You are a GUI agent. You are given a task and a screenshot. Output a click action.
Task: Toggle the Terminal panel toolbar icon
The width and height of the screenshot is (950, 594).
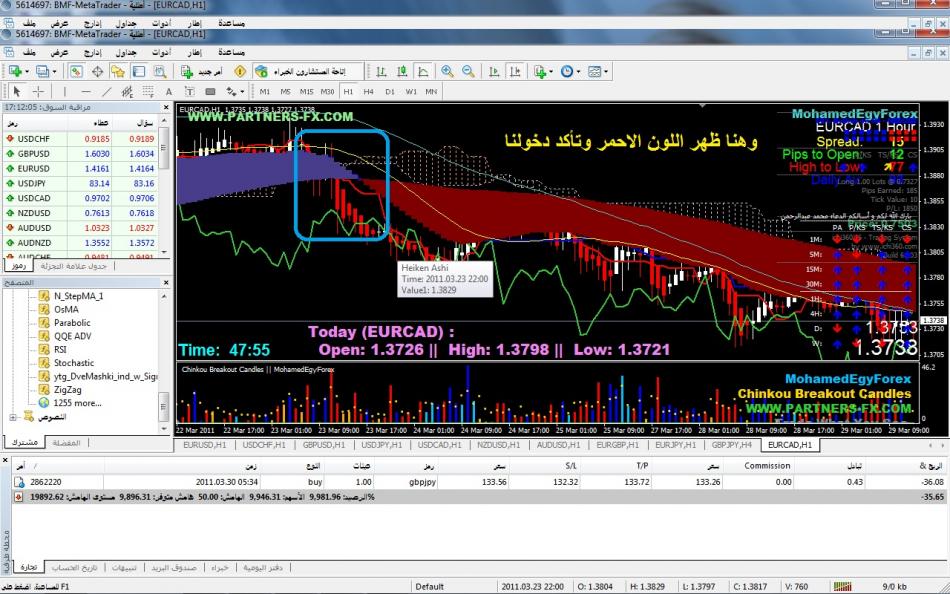tap(139, 72)
